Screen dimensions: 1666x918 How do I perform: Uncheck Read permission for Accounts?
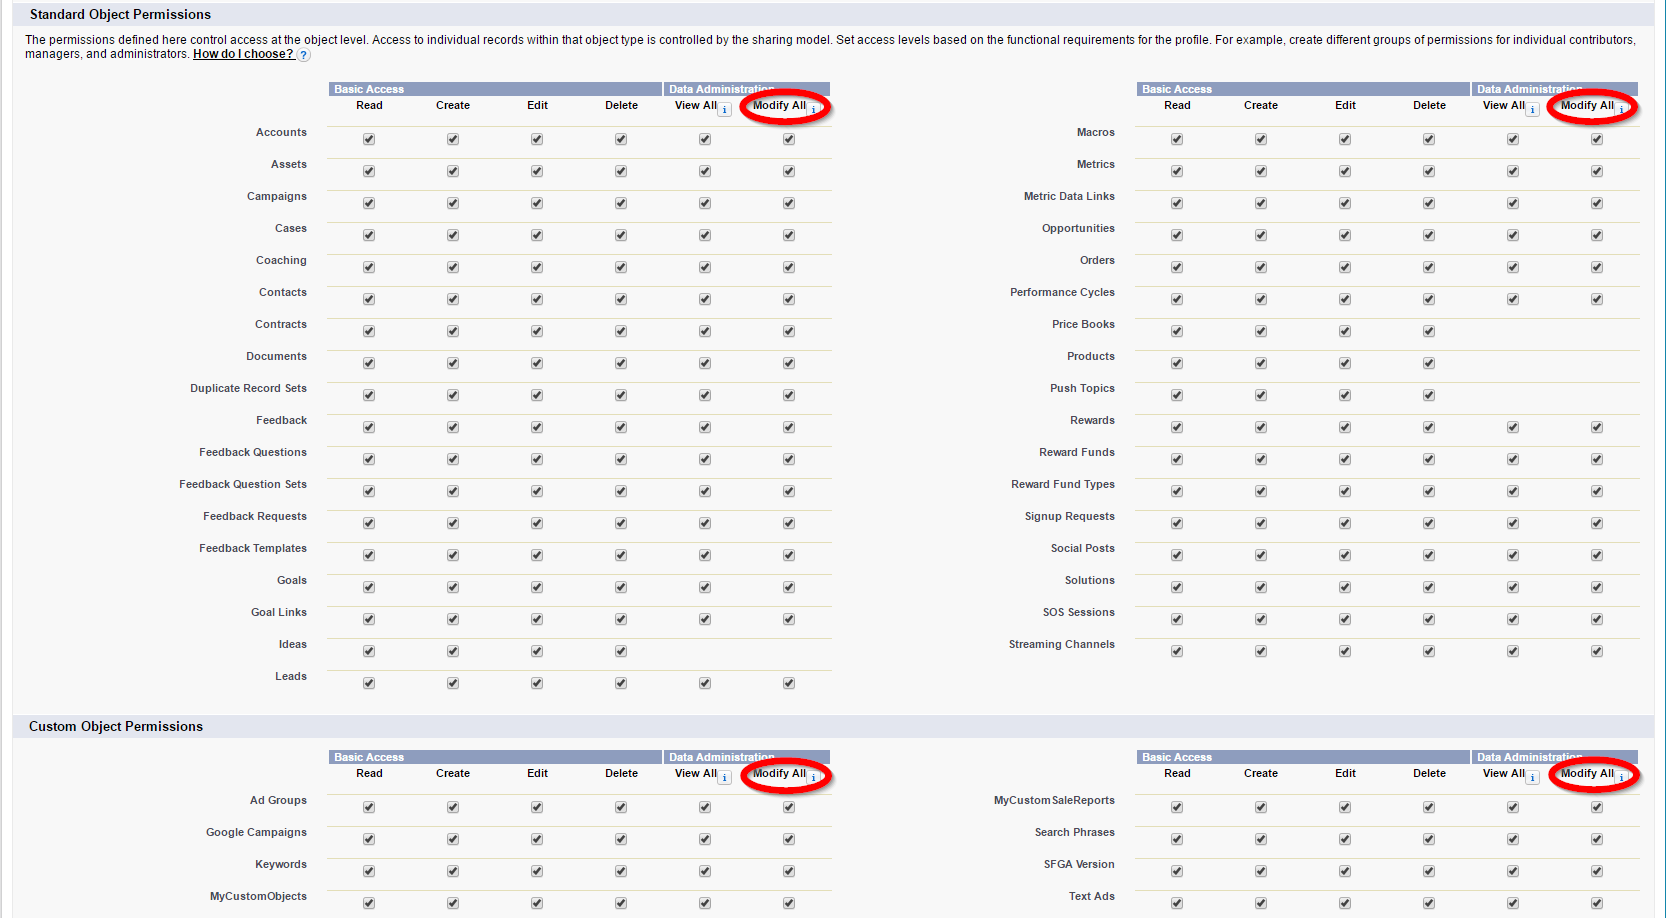(369, 139)
